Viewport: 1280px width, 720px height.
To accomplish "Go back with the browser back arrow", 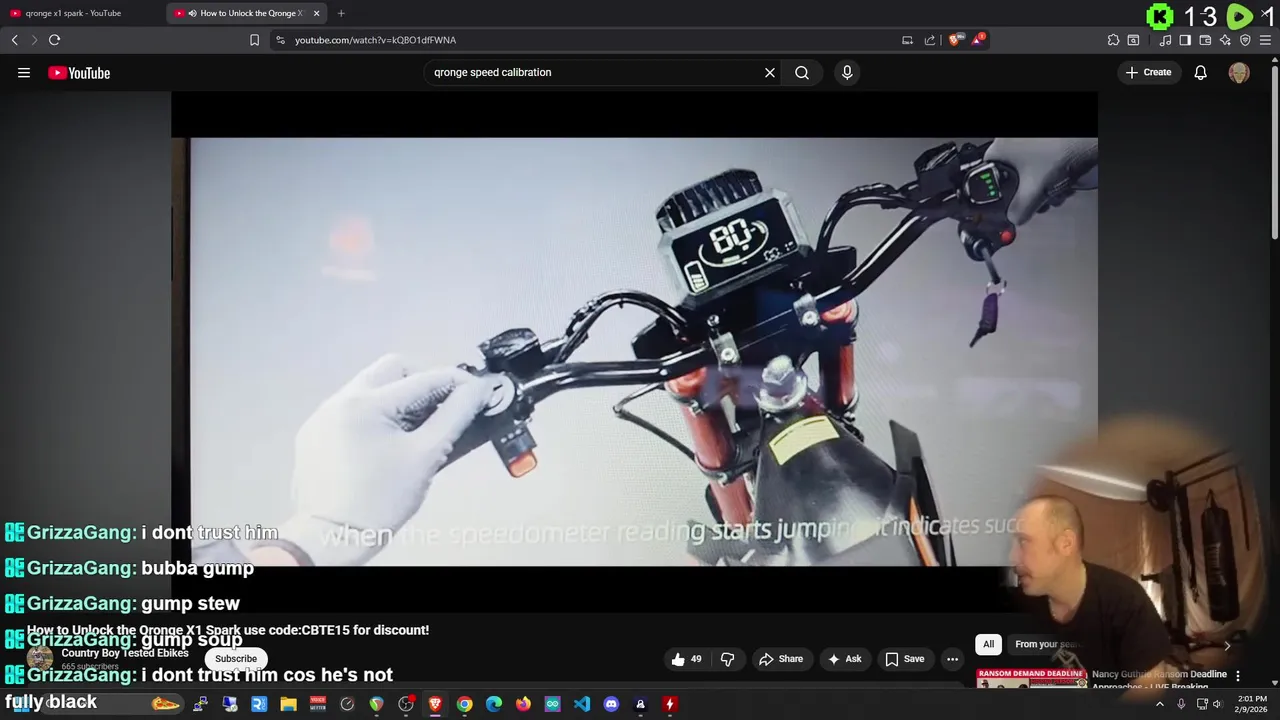I will click(x=14, y=40).
